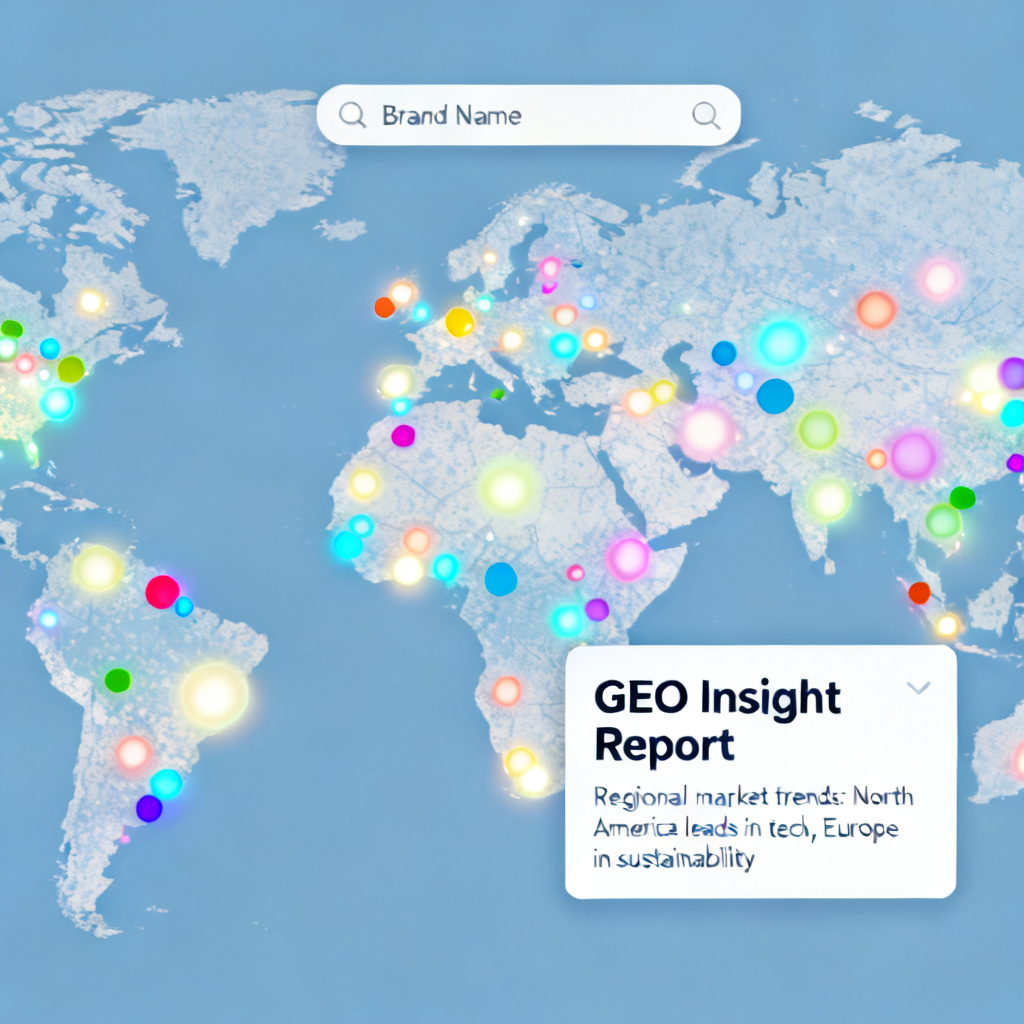
Task: Click the yellow marker at southern tip of Africa
Action: pyautogui.click(x=534, y=780)
